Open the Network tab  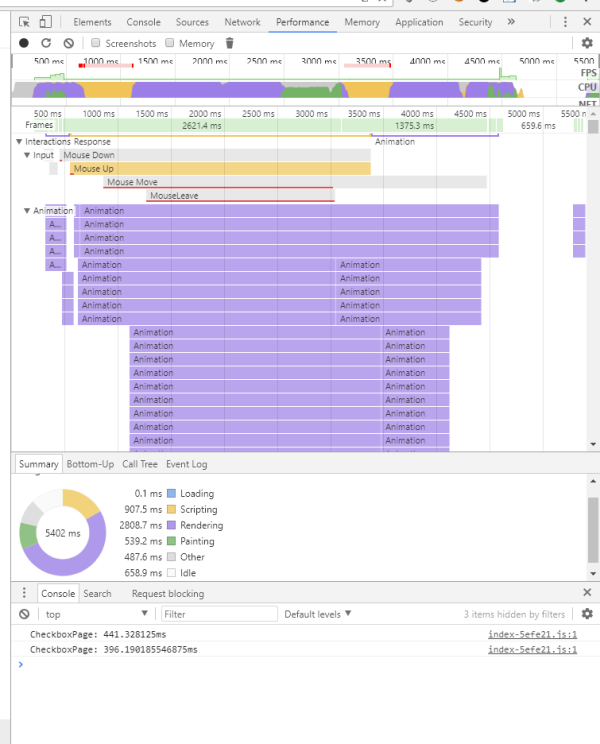[242, 22]
